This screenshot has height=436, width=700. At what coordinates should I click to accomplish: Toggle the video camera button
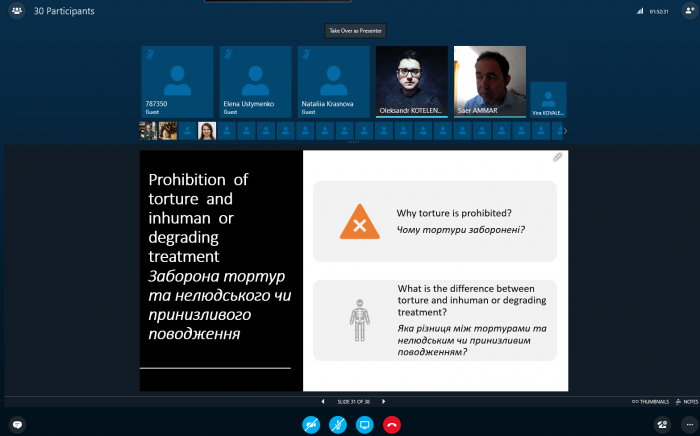pos(311,424)
